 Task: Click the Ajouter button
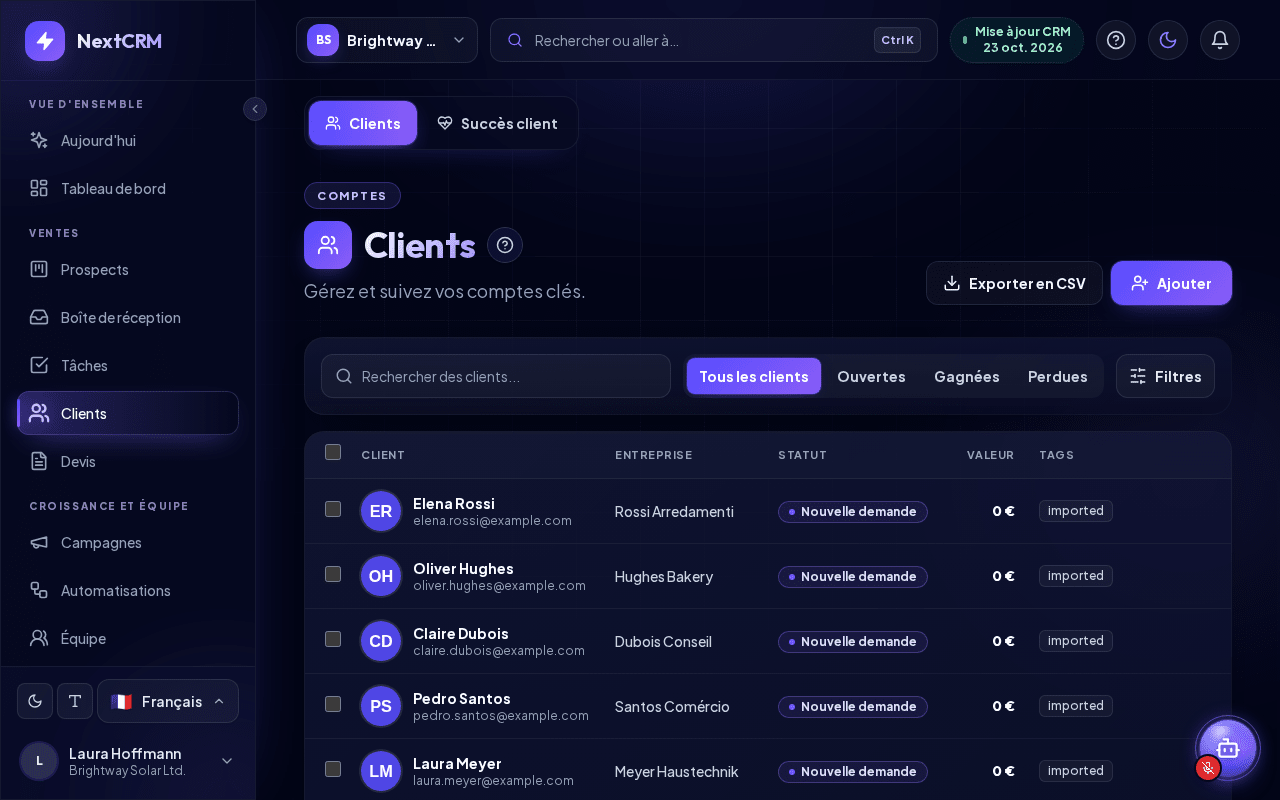(x=1171, y=283)
